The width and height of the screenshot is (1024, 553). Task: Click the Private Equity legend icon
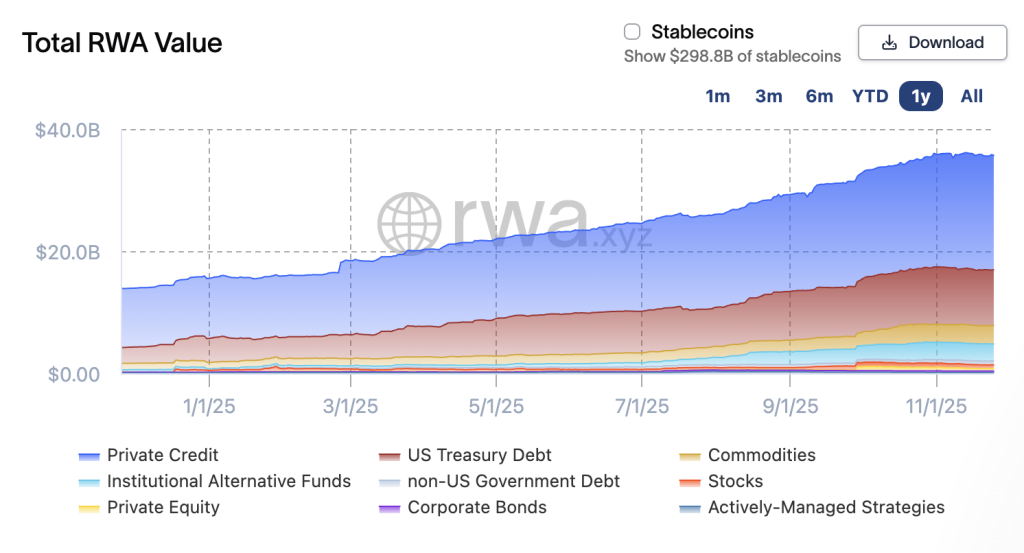pyautogui.click(x=89, y=508)
